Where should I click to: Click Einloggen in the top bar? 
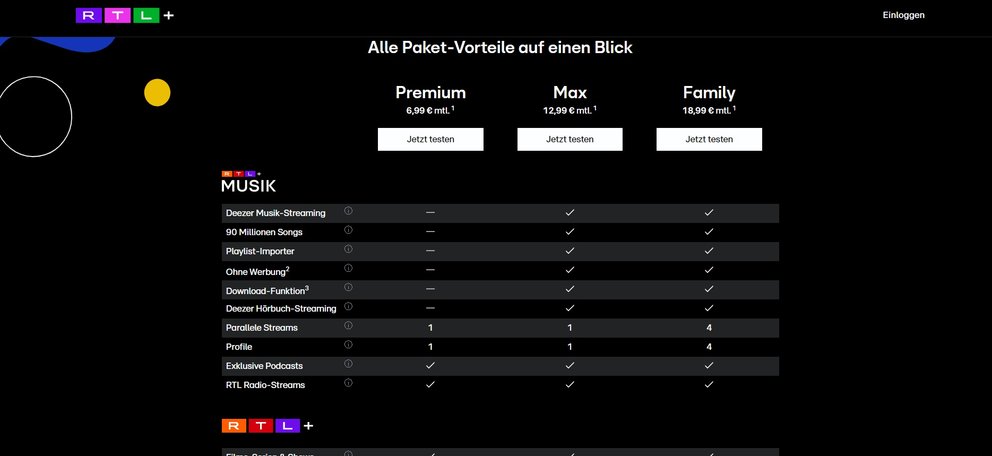click(x=903, y=15)
